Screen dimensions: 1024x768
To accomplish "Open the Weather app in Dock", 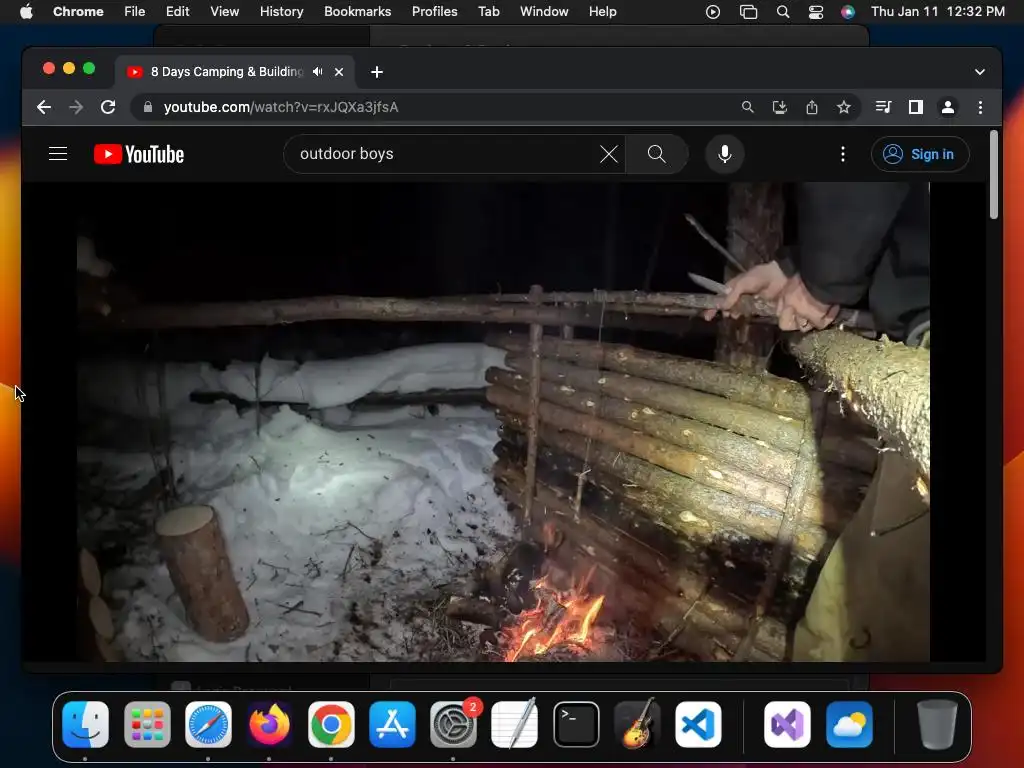I will [849, 724].
